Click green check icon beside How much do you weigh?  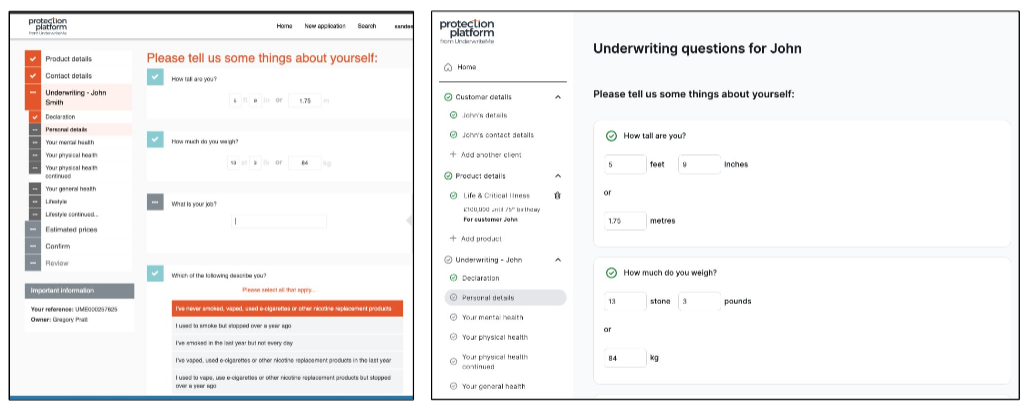pyautogui.click(x=611, y=273)
